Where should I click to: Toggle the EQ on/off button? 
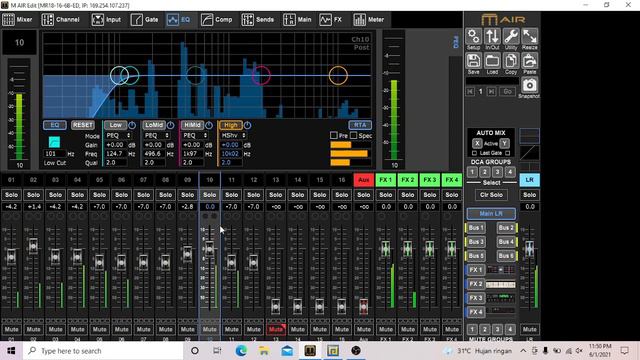click(x=55, y=125)
